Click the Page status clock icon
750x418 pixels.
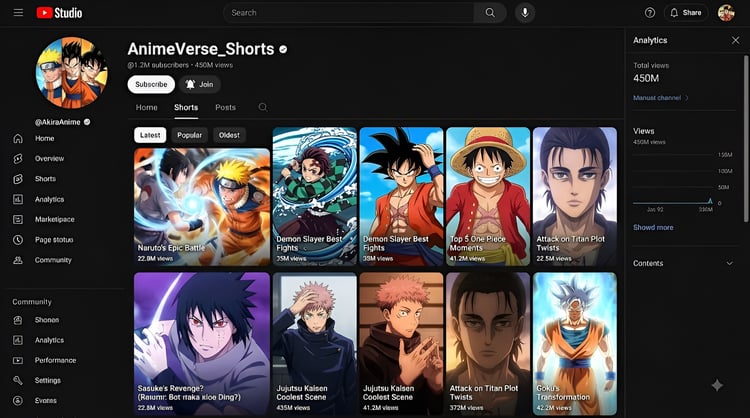coord(18,240)
